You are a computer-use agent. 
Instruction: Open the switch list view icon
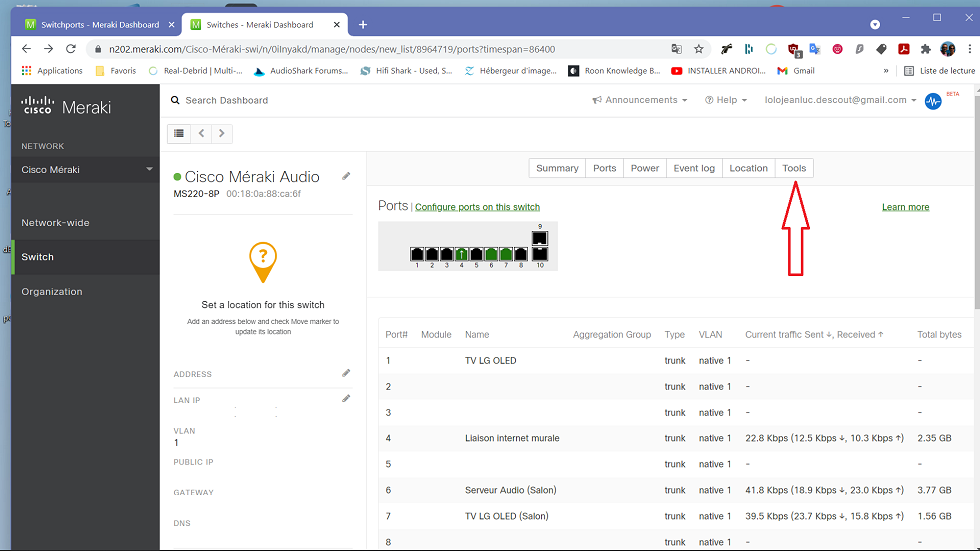tap(179, 133)
